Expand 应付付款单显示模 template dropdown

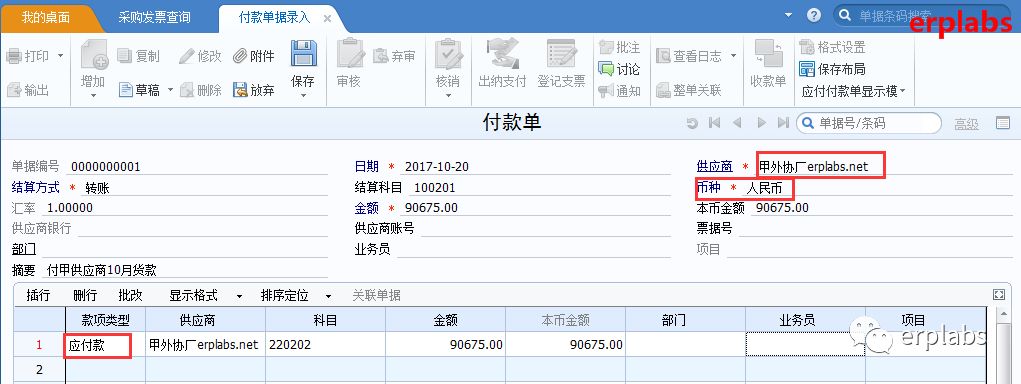[x=902, y=92]
